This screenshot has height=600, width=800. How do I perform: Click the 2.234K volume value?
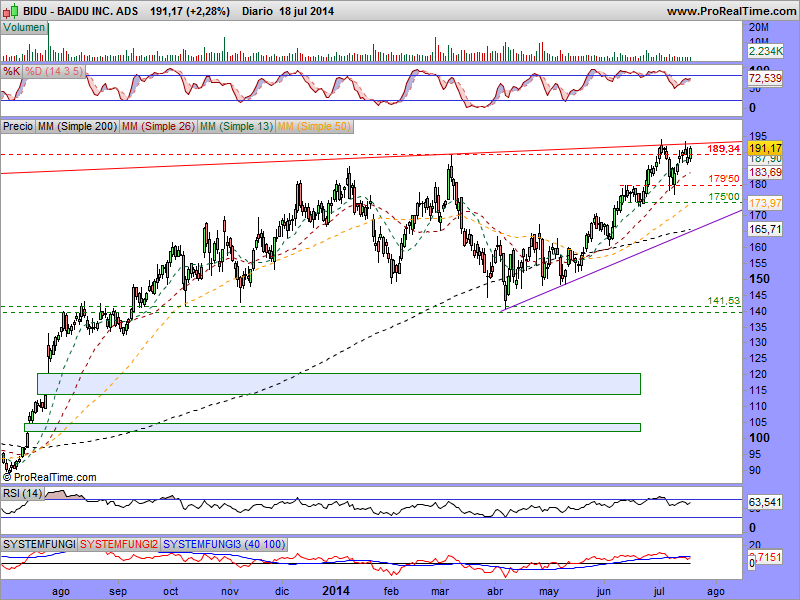[765, 51]
